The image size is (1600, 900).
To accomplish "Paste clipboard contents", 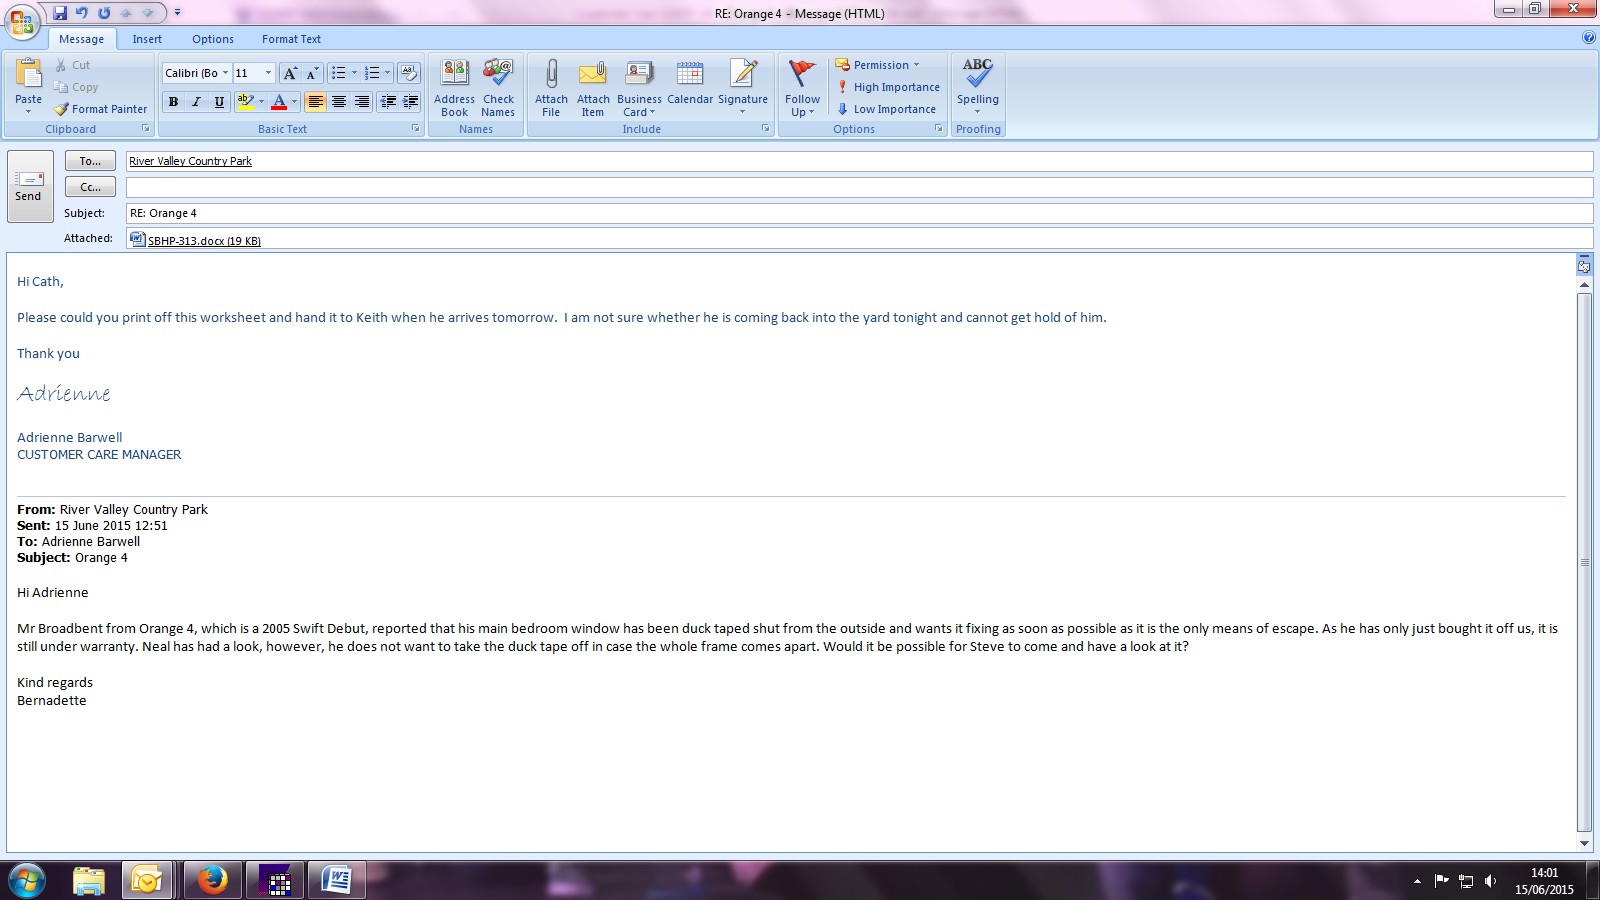I will (28, 86).
